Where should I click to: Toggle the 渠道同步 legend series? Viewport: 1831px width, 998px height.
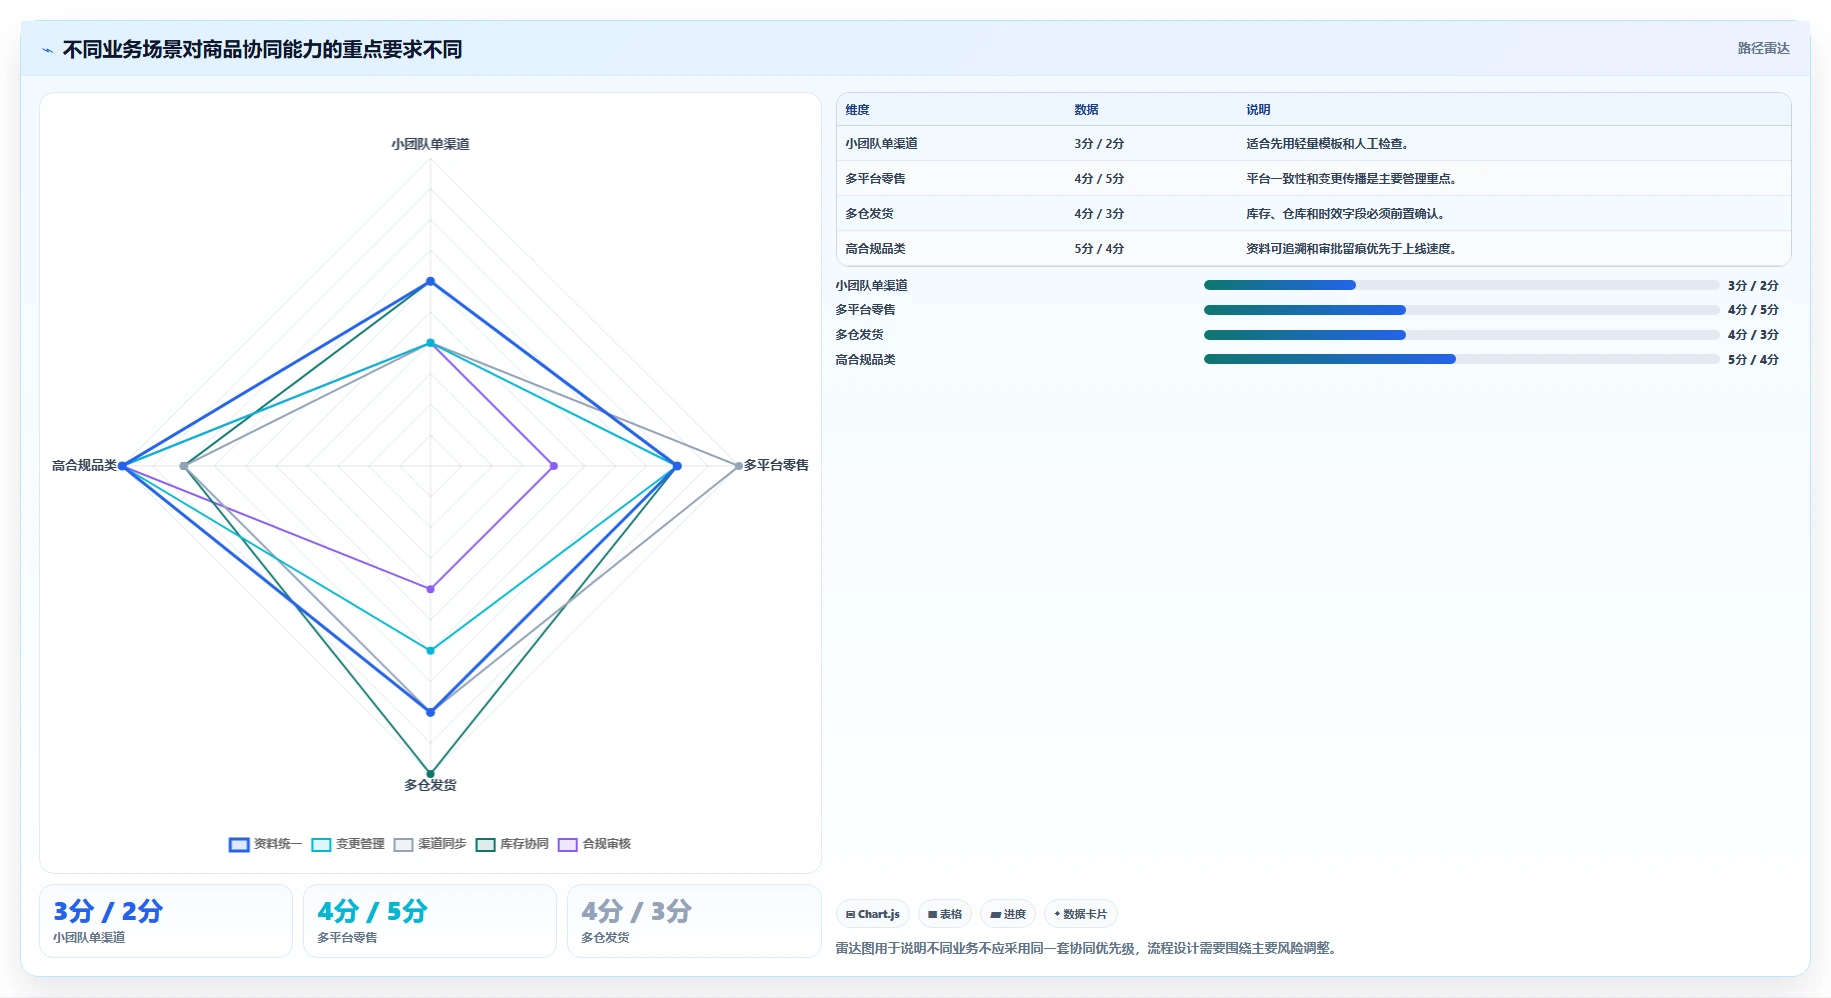(430, 844)
